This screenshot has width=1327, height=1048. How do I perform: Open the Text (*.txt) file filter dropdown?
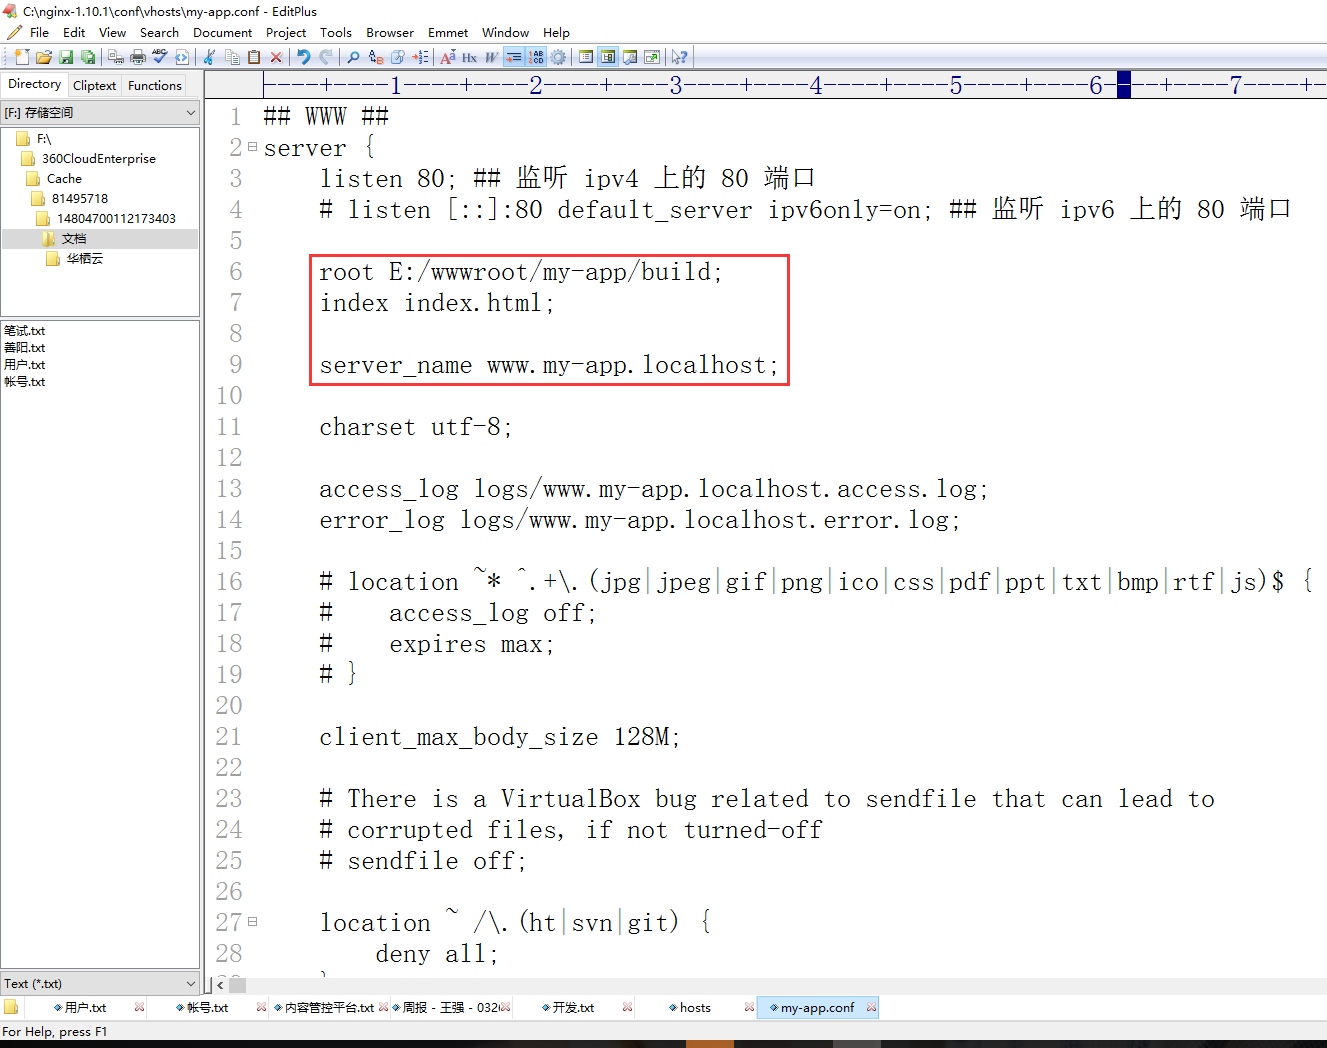pyautogui.click(x=100, y=983)
